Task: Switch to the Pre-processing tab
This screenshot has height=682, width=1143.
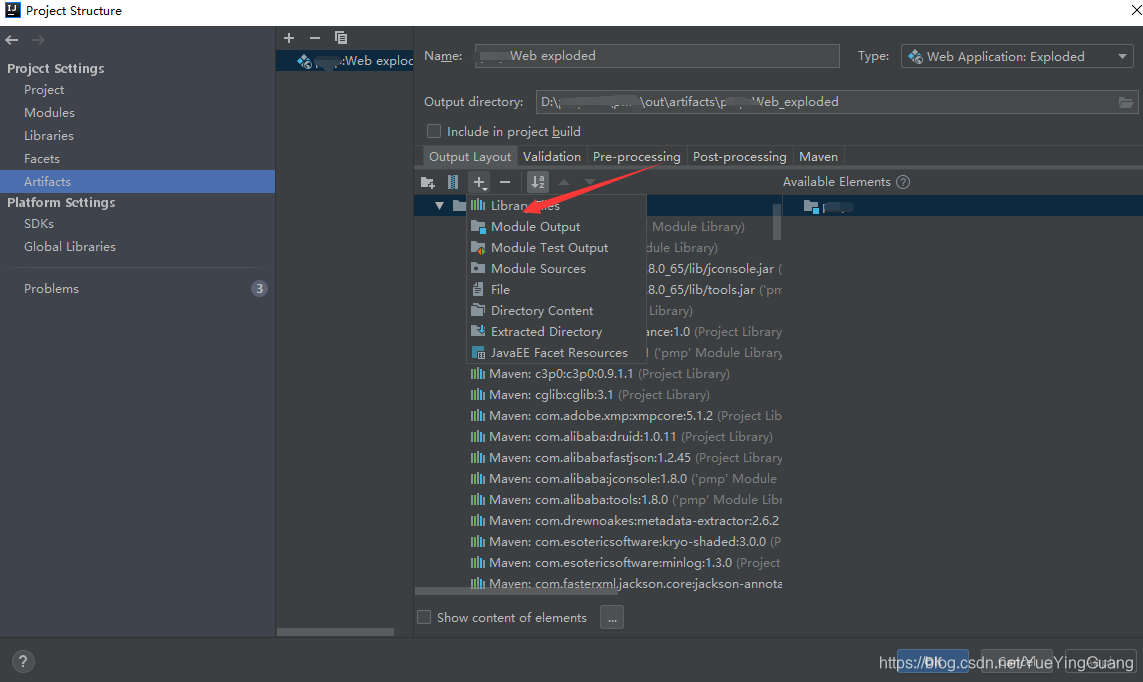Action: [x=636, y=157]
